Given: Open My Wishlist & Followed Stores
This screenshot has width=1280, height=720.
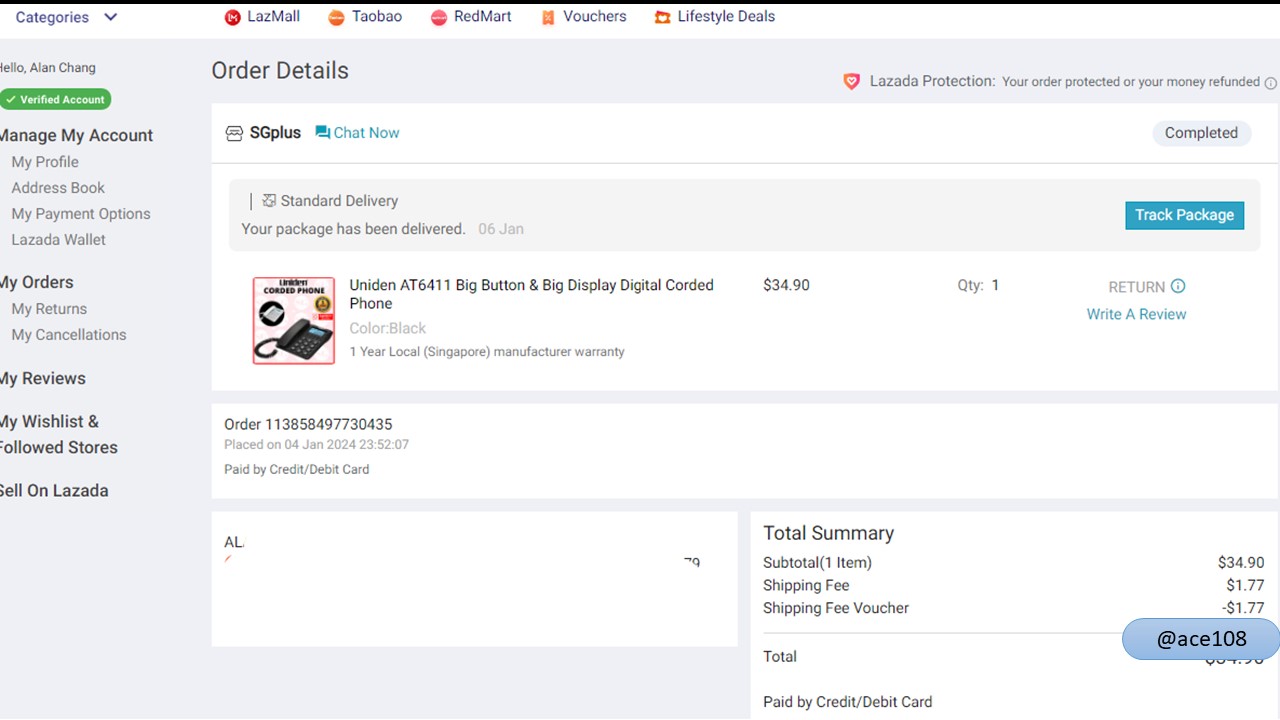Looking at the screenshot, I should point(59,435).
